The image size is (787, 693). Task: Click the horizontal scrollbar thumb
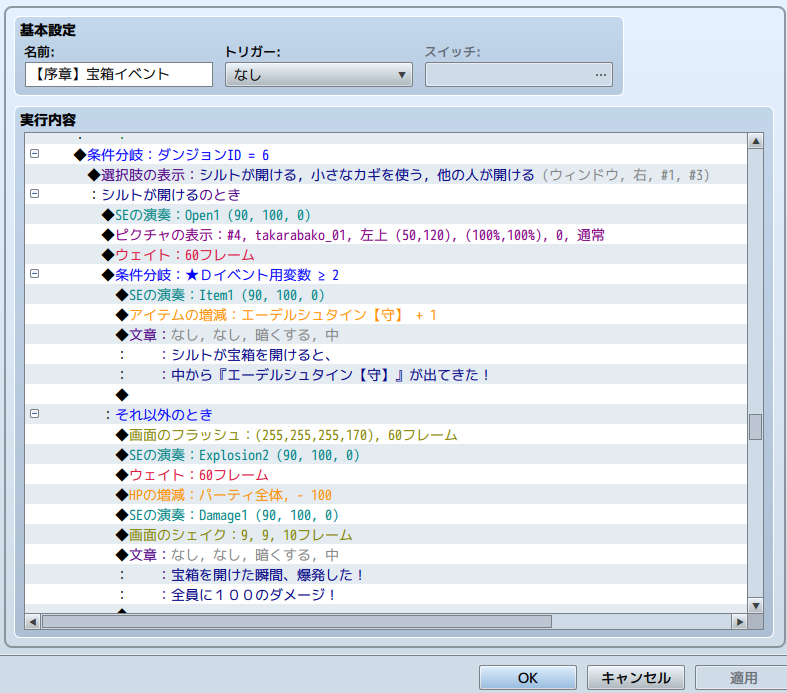pyautogui.click(x=297, y=622)
